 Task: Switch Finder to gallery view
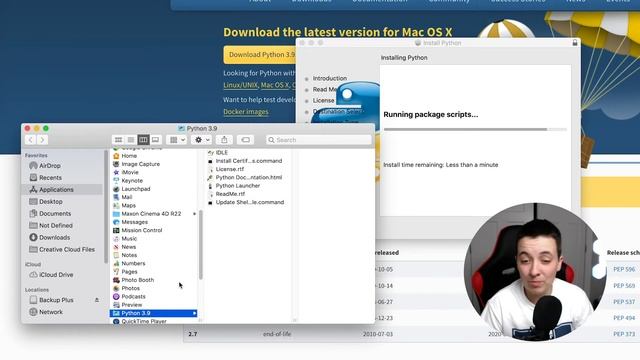click(x=156, y=140)
